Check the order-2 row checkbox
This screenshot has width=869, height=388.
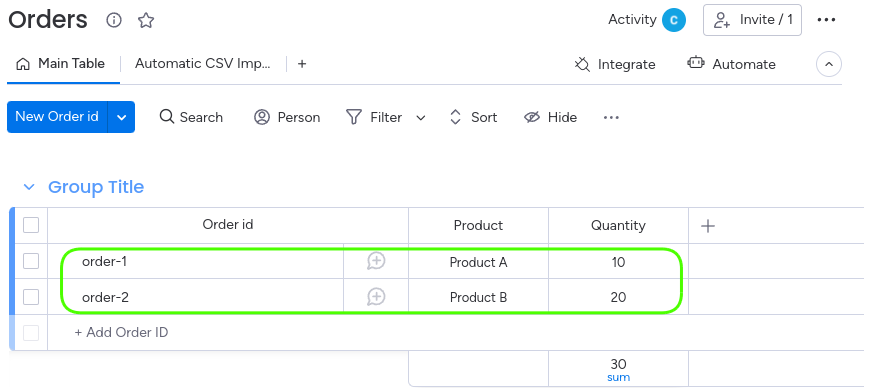tap(31, 297)
